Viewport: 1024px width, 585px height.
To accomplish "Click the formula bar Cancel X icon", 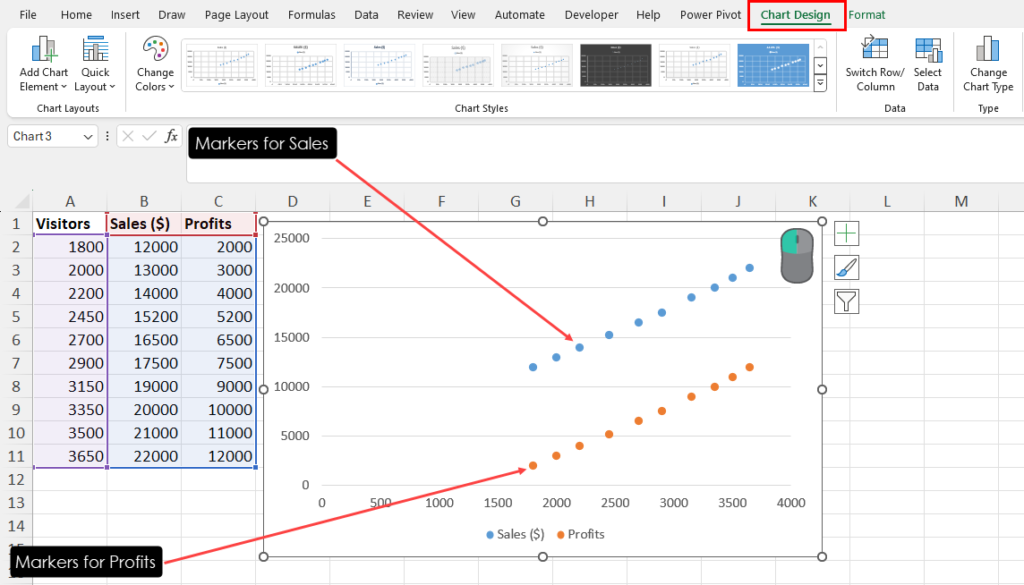I will 128,136.
